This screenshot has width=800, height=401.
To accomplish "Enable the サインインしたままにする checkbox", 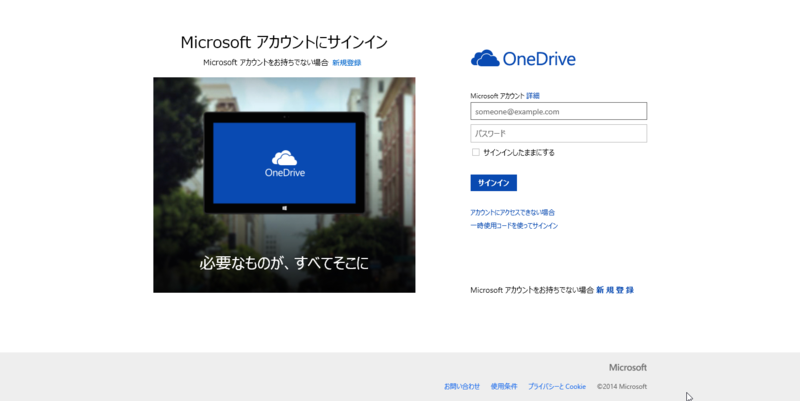I will (476, 152).
